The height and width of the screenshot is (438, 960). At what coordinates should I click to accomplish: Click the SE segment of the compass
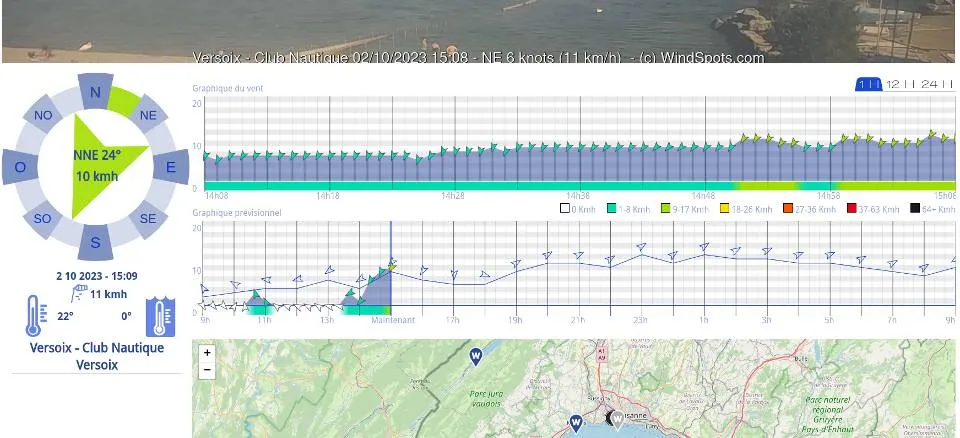(148, 219)
